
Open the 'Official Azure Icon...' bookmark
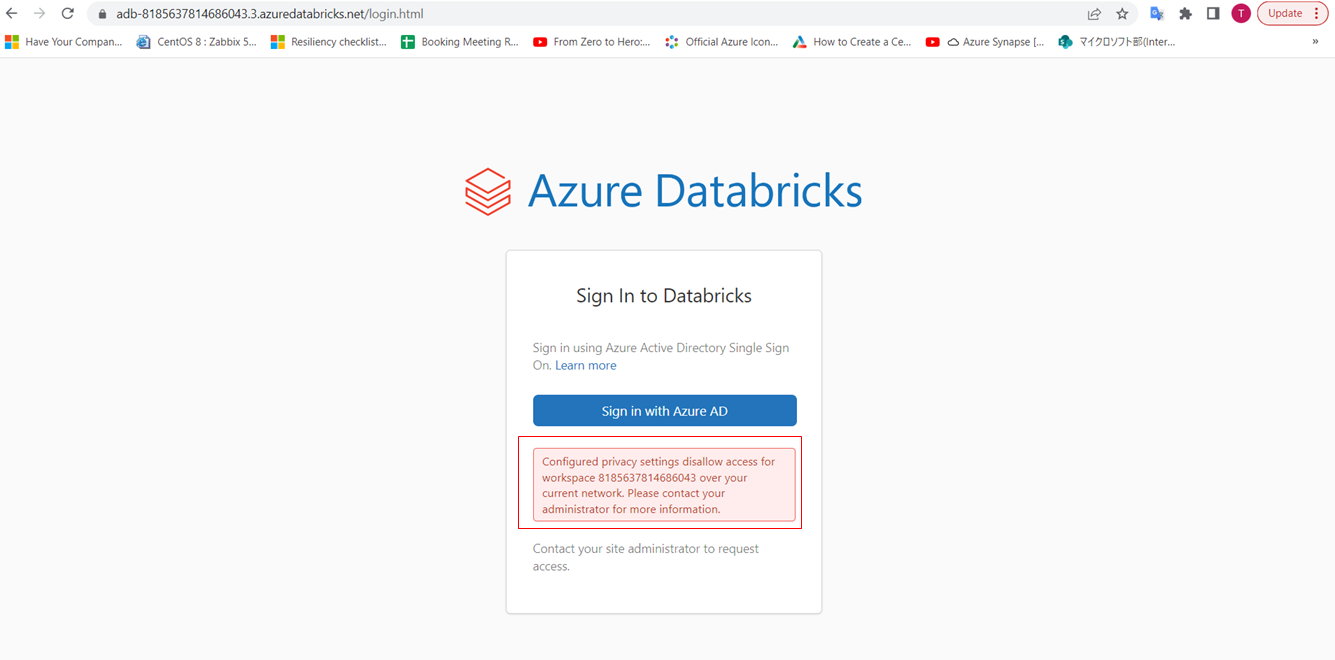coord(722,42)
